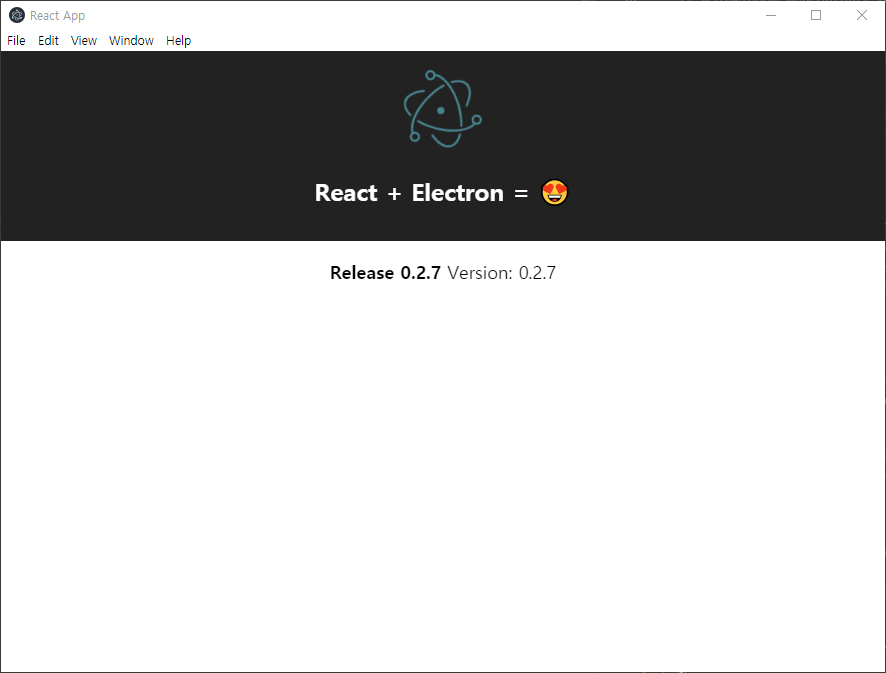Click the heart-eyes emoji in the heading
Image resolution: width=886 pixels, height=673 pixels.
coord(555,193)
